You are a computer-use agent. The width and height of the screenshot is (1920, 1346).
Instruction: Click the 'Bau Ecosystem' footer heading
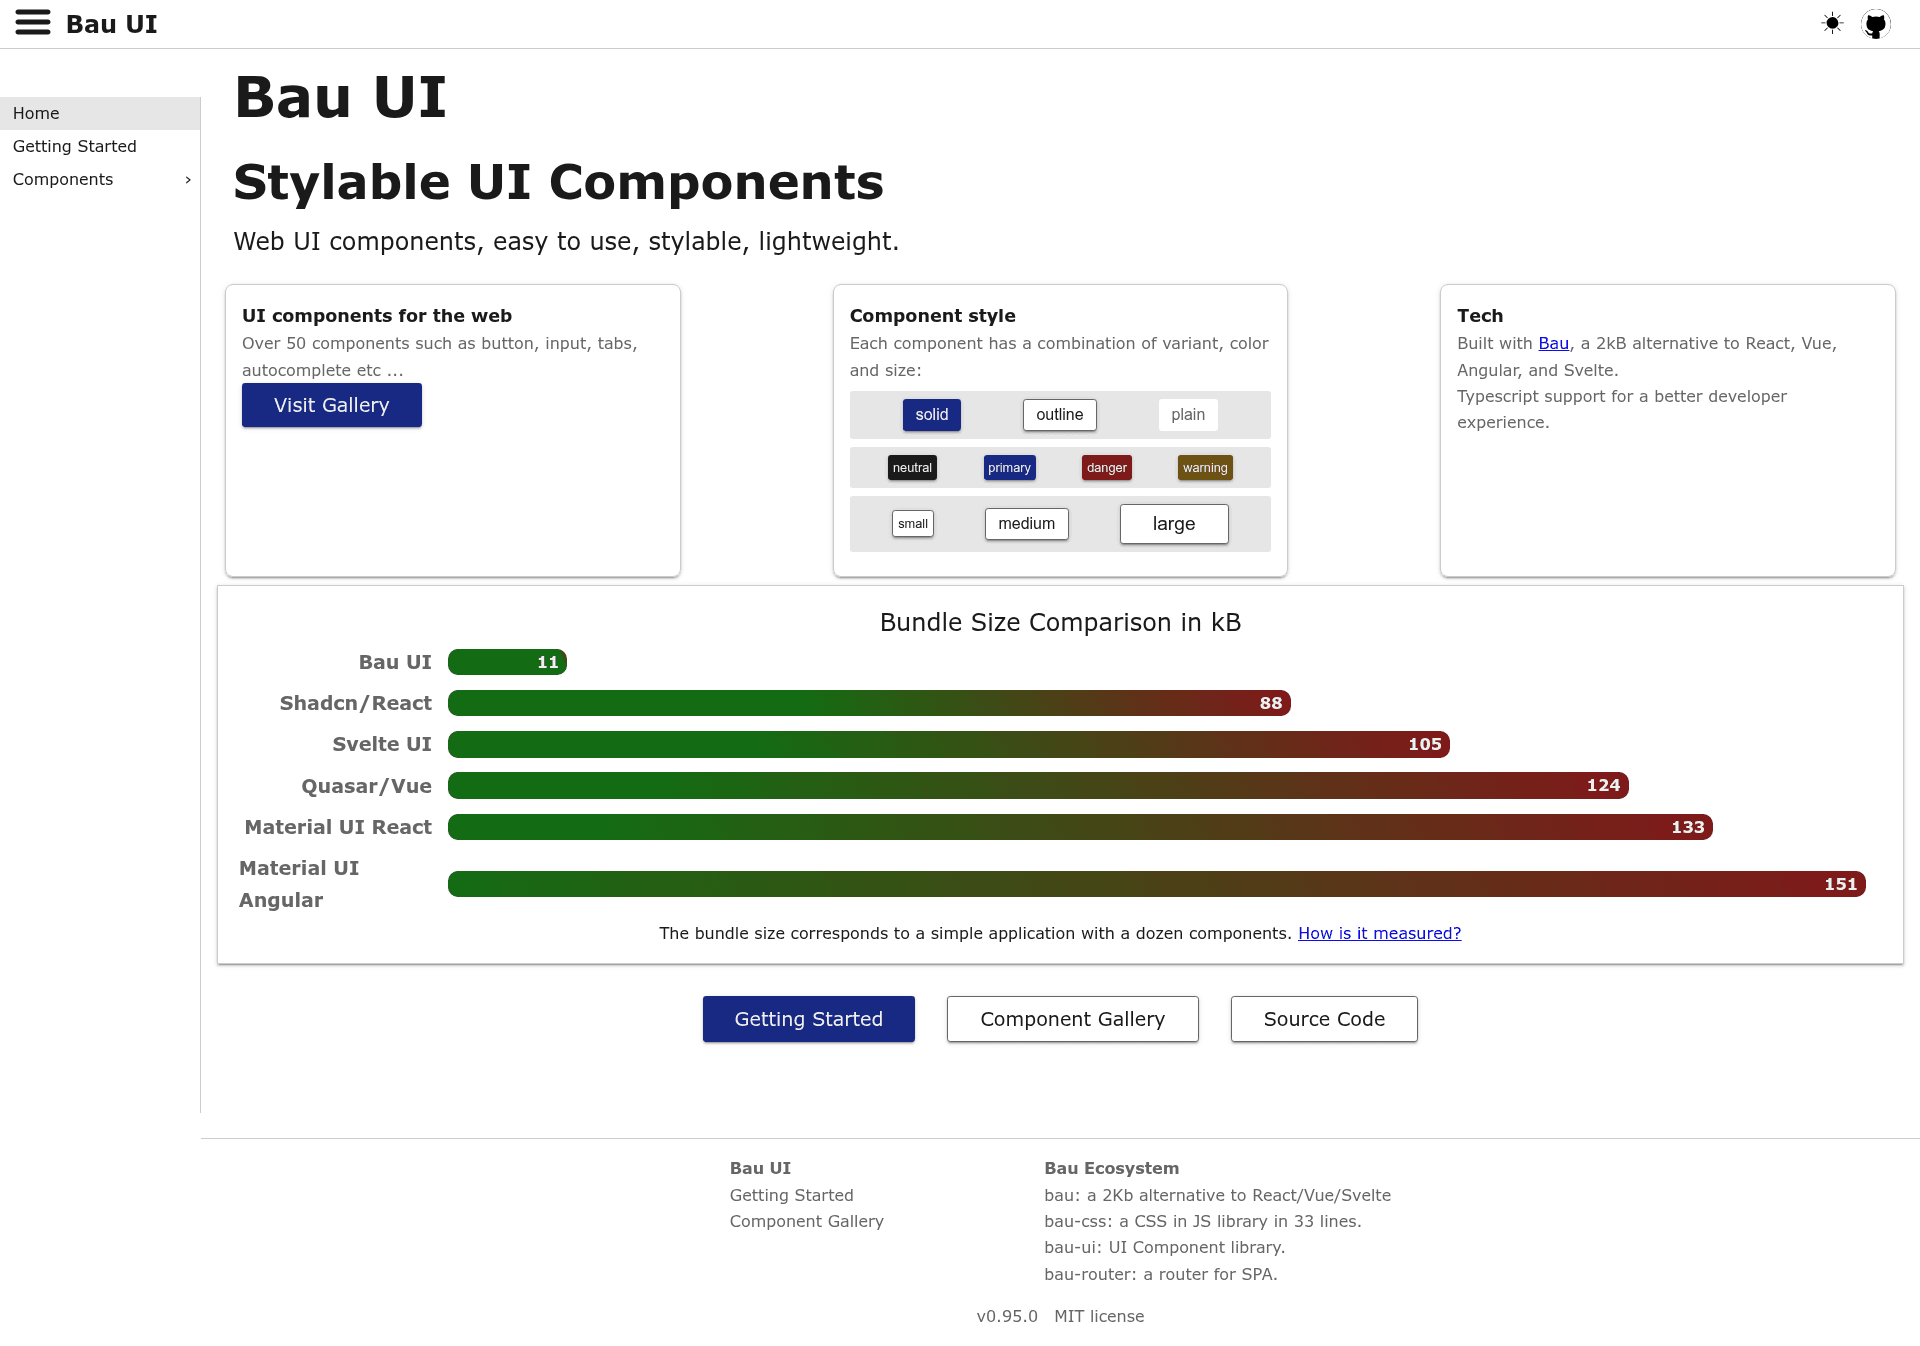coord(1112,1168)
